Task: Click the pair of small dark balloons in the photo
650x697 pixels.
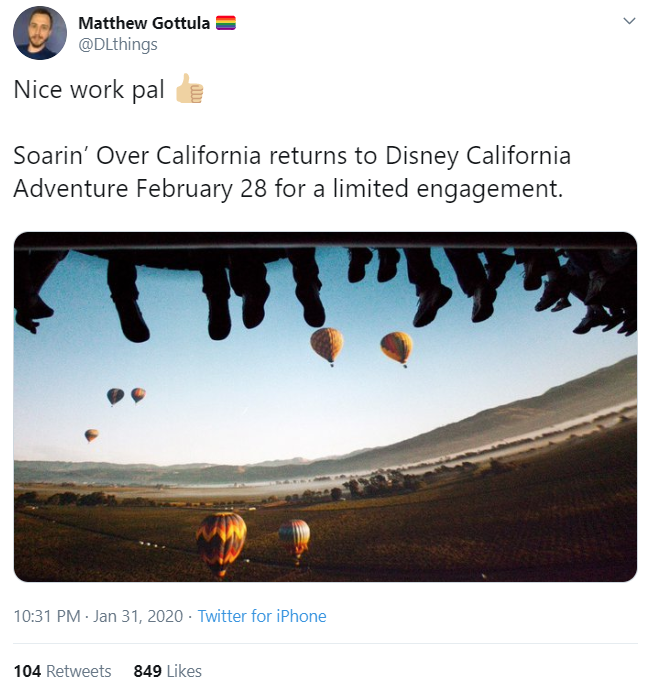Action: (x=126, y=396)
